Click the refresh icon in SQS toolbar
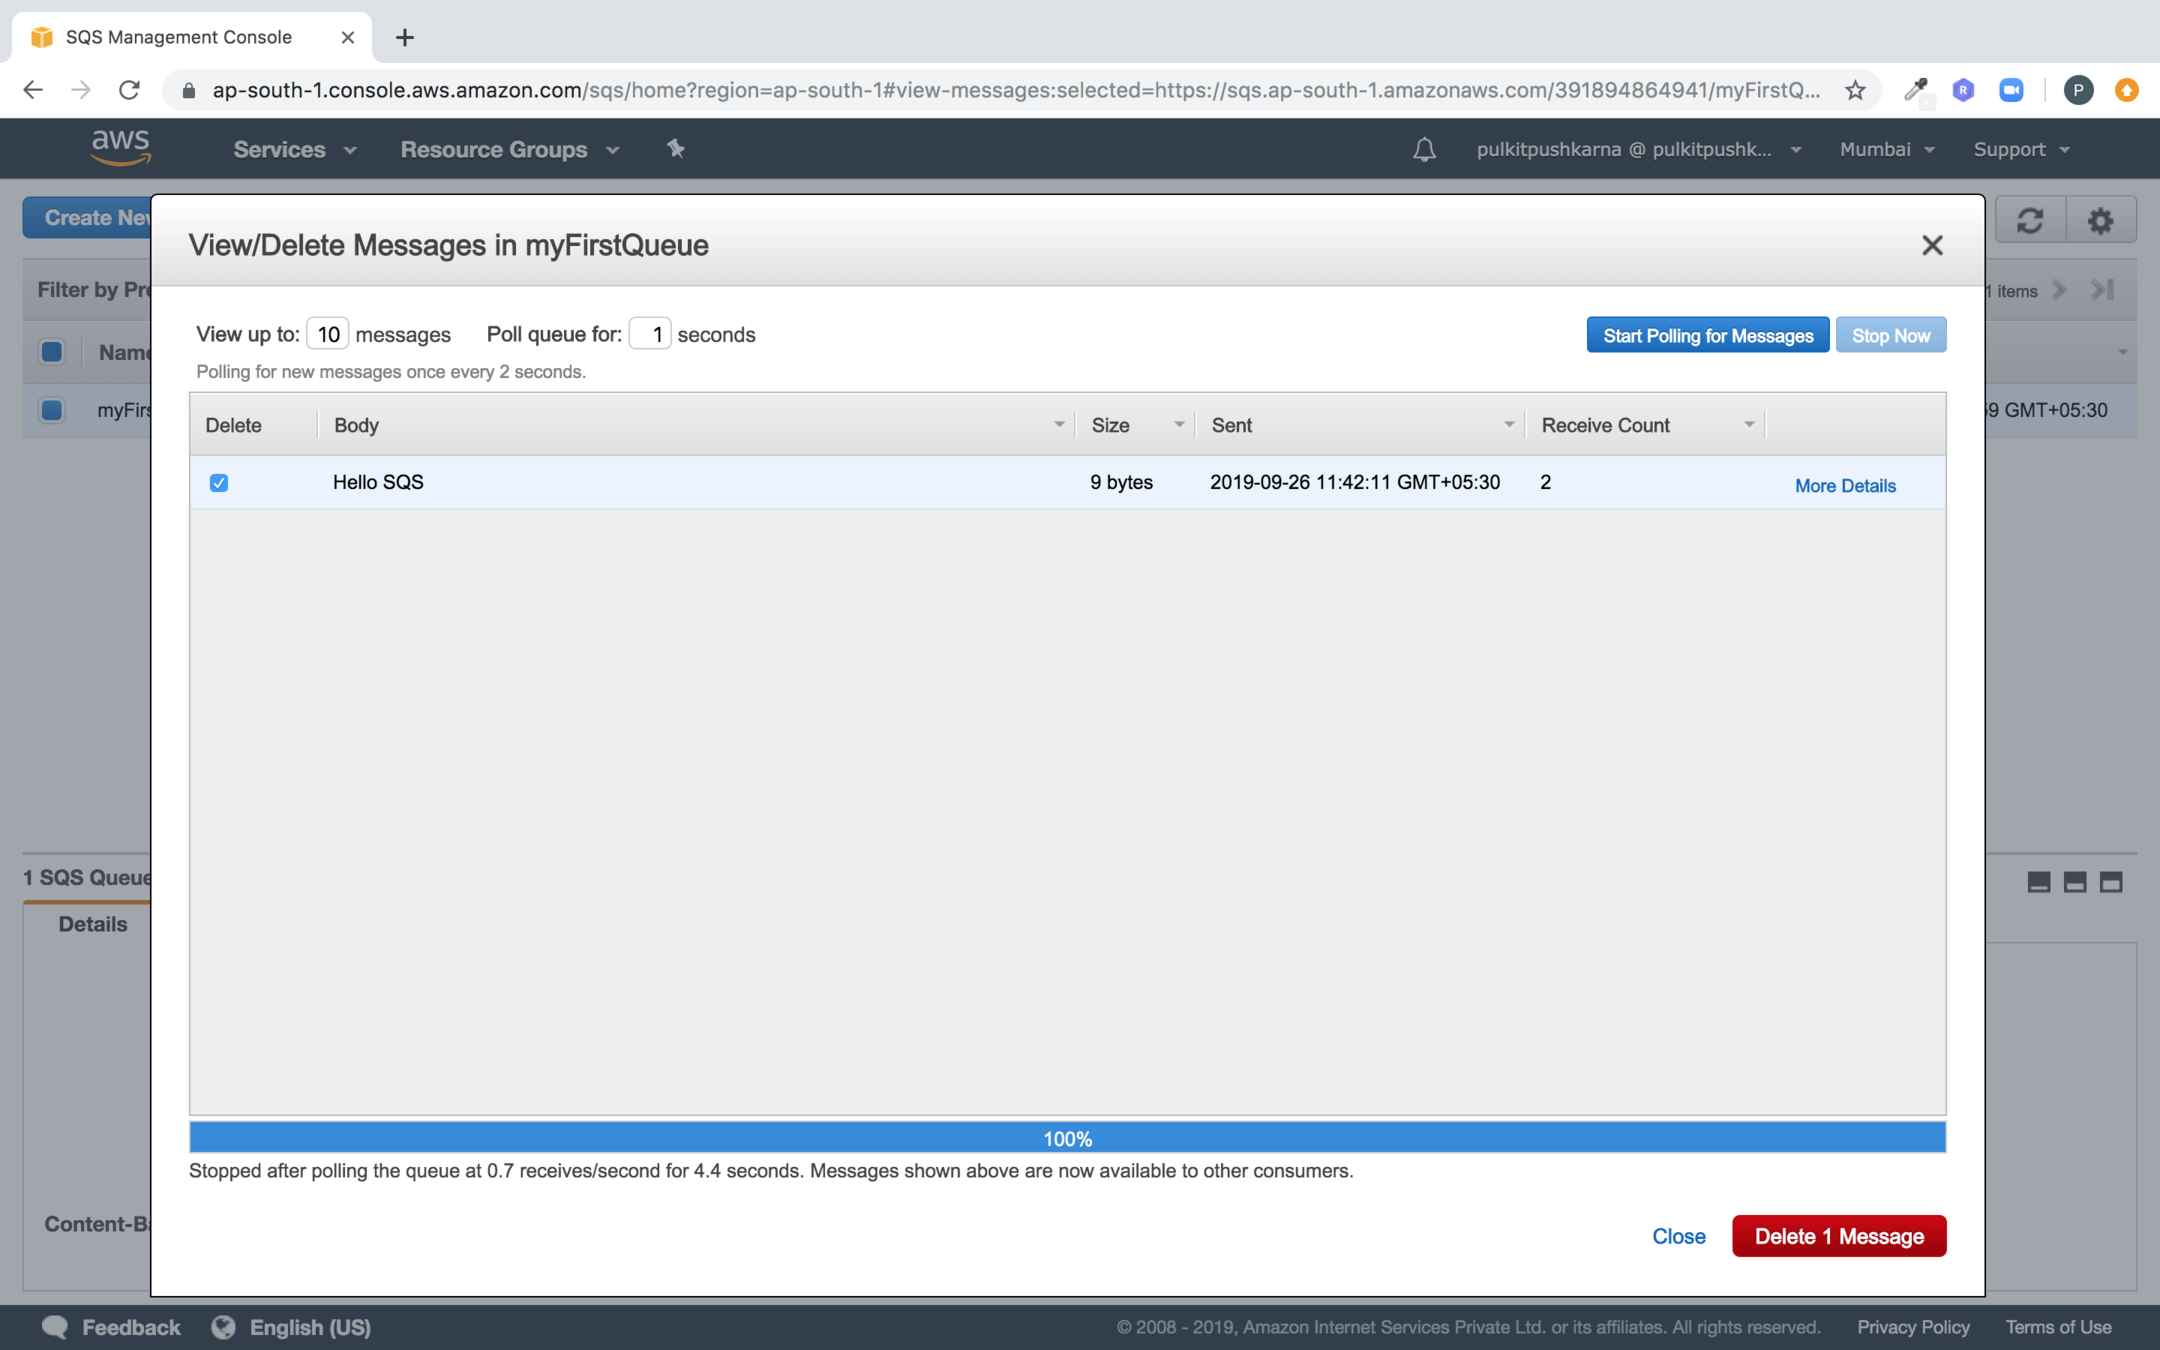 2030,220
